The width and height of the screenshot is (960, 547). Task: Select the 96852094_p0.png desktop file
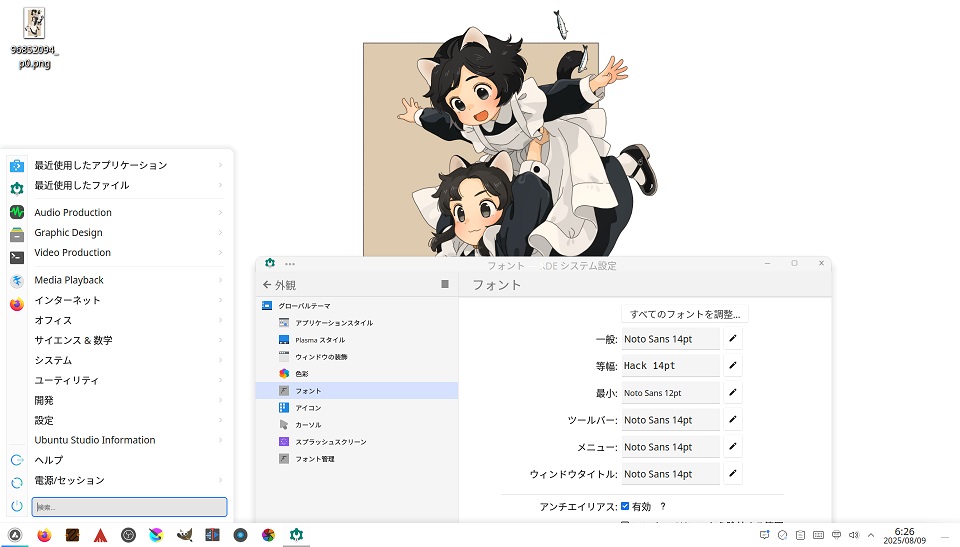(x=34, y=38)
